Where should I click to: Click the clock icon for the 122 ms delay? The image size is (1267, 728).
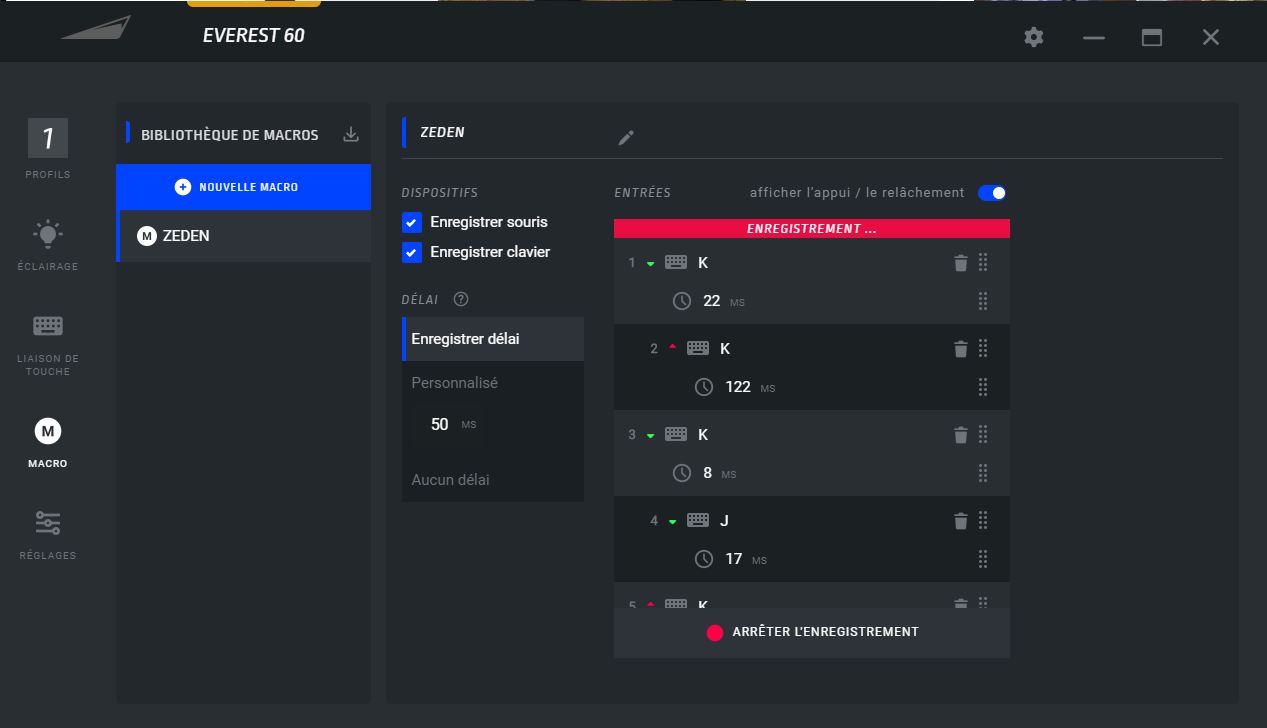(704, 387)
